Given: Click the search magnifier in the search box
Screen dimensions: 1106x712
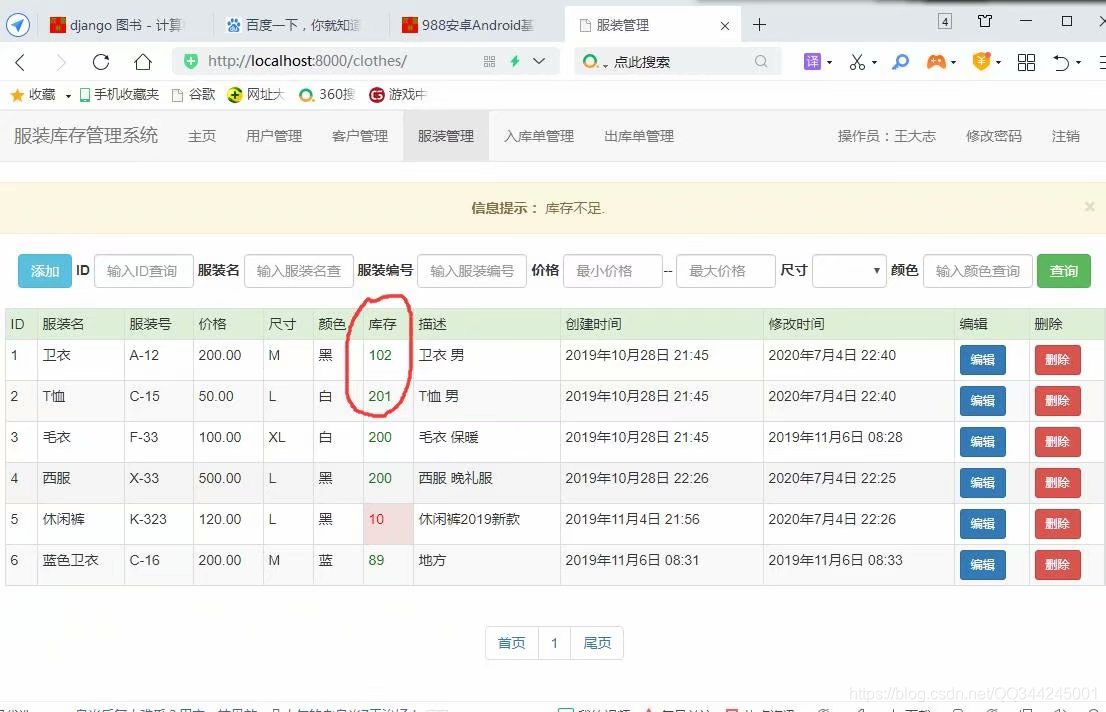Looking at the screenshot, I should (760, 61).
